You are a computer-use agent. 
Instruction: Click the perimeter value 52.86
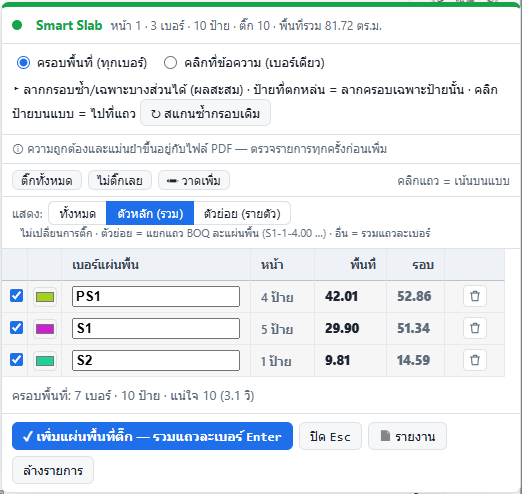414,296
